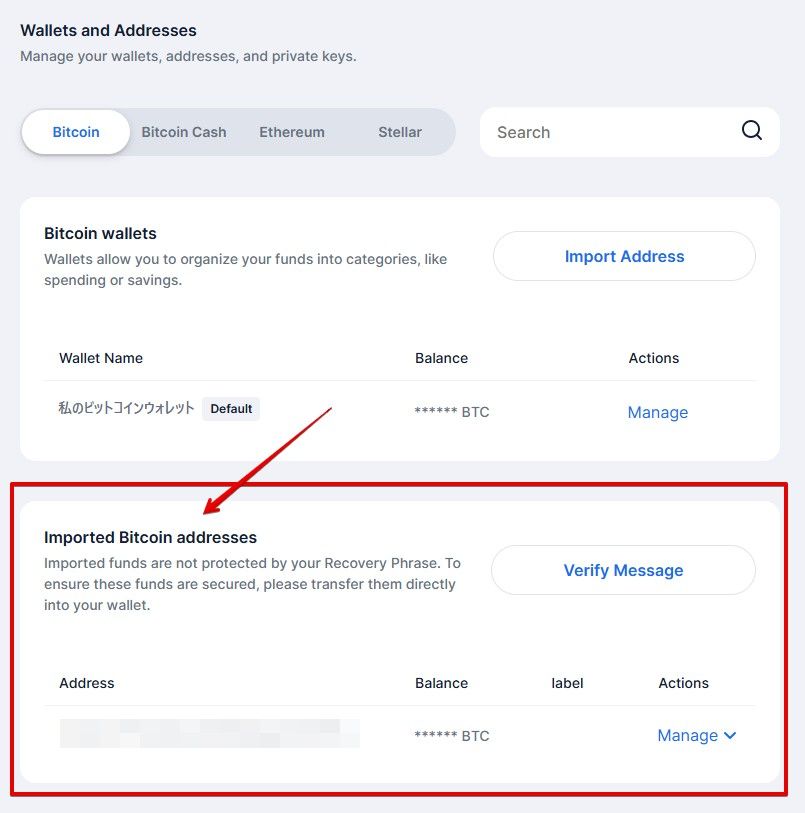Go to the Stellar tab
The height and width of the screenshot is (813, 805).
pyautogui.click(x=400, y=132)
